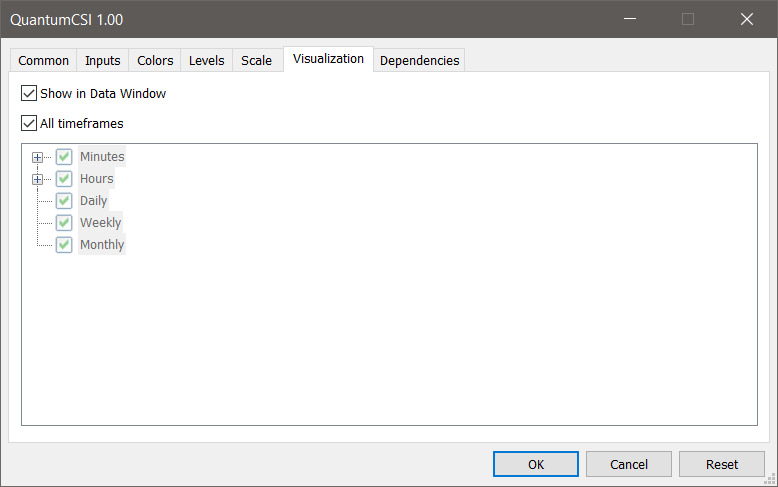This screenshot has height=487, width=778.
Task: Open the Scale tab
Action: coord(256,61)
